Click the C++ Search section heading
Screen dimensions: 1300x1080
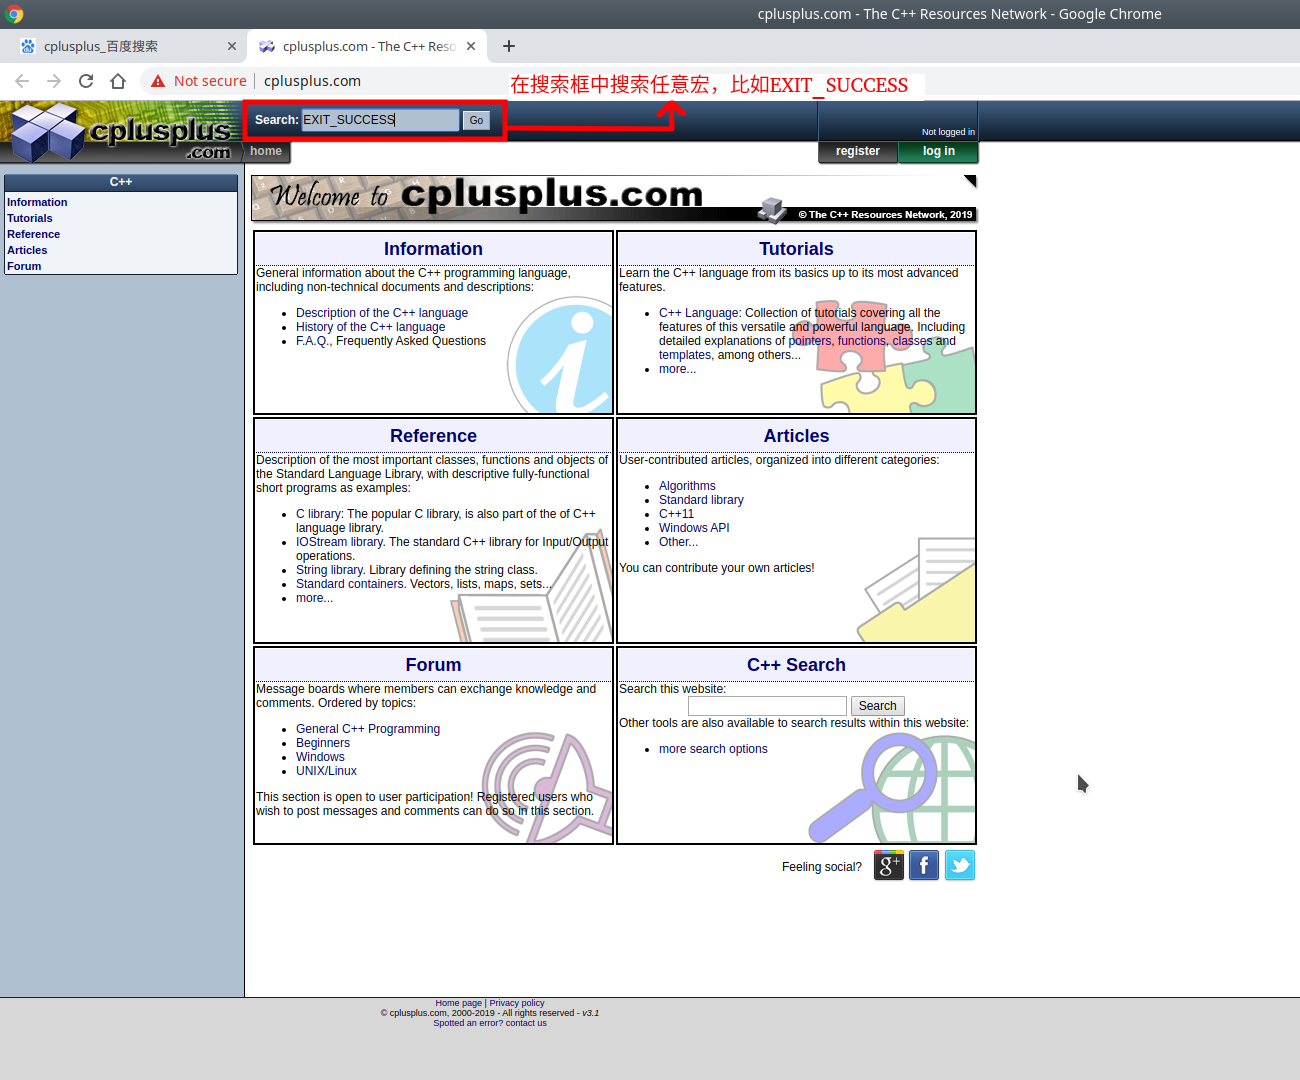[x=796, y=665]
